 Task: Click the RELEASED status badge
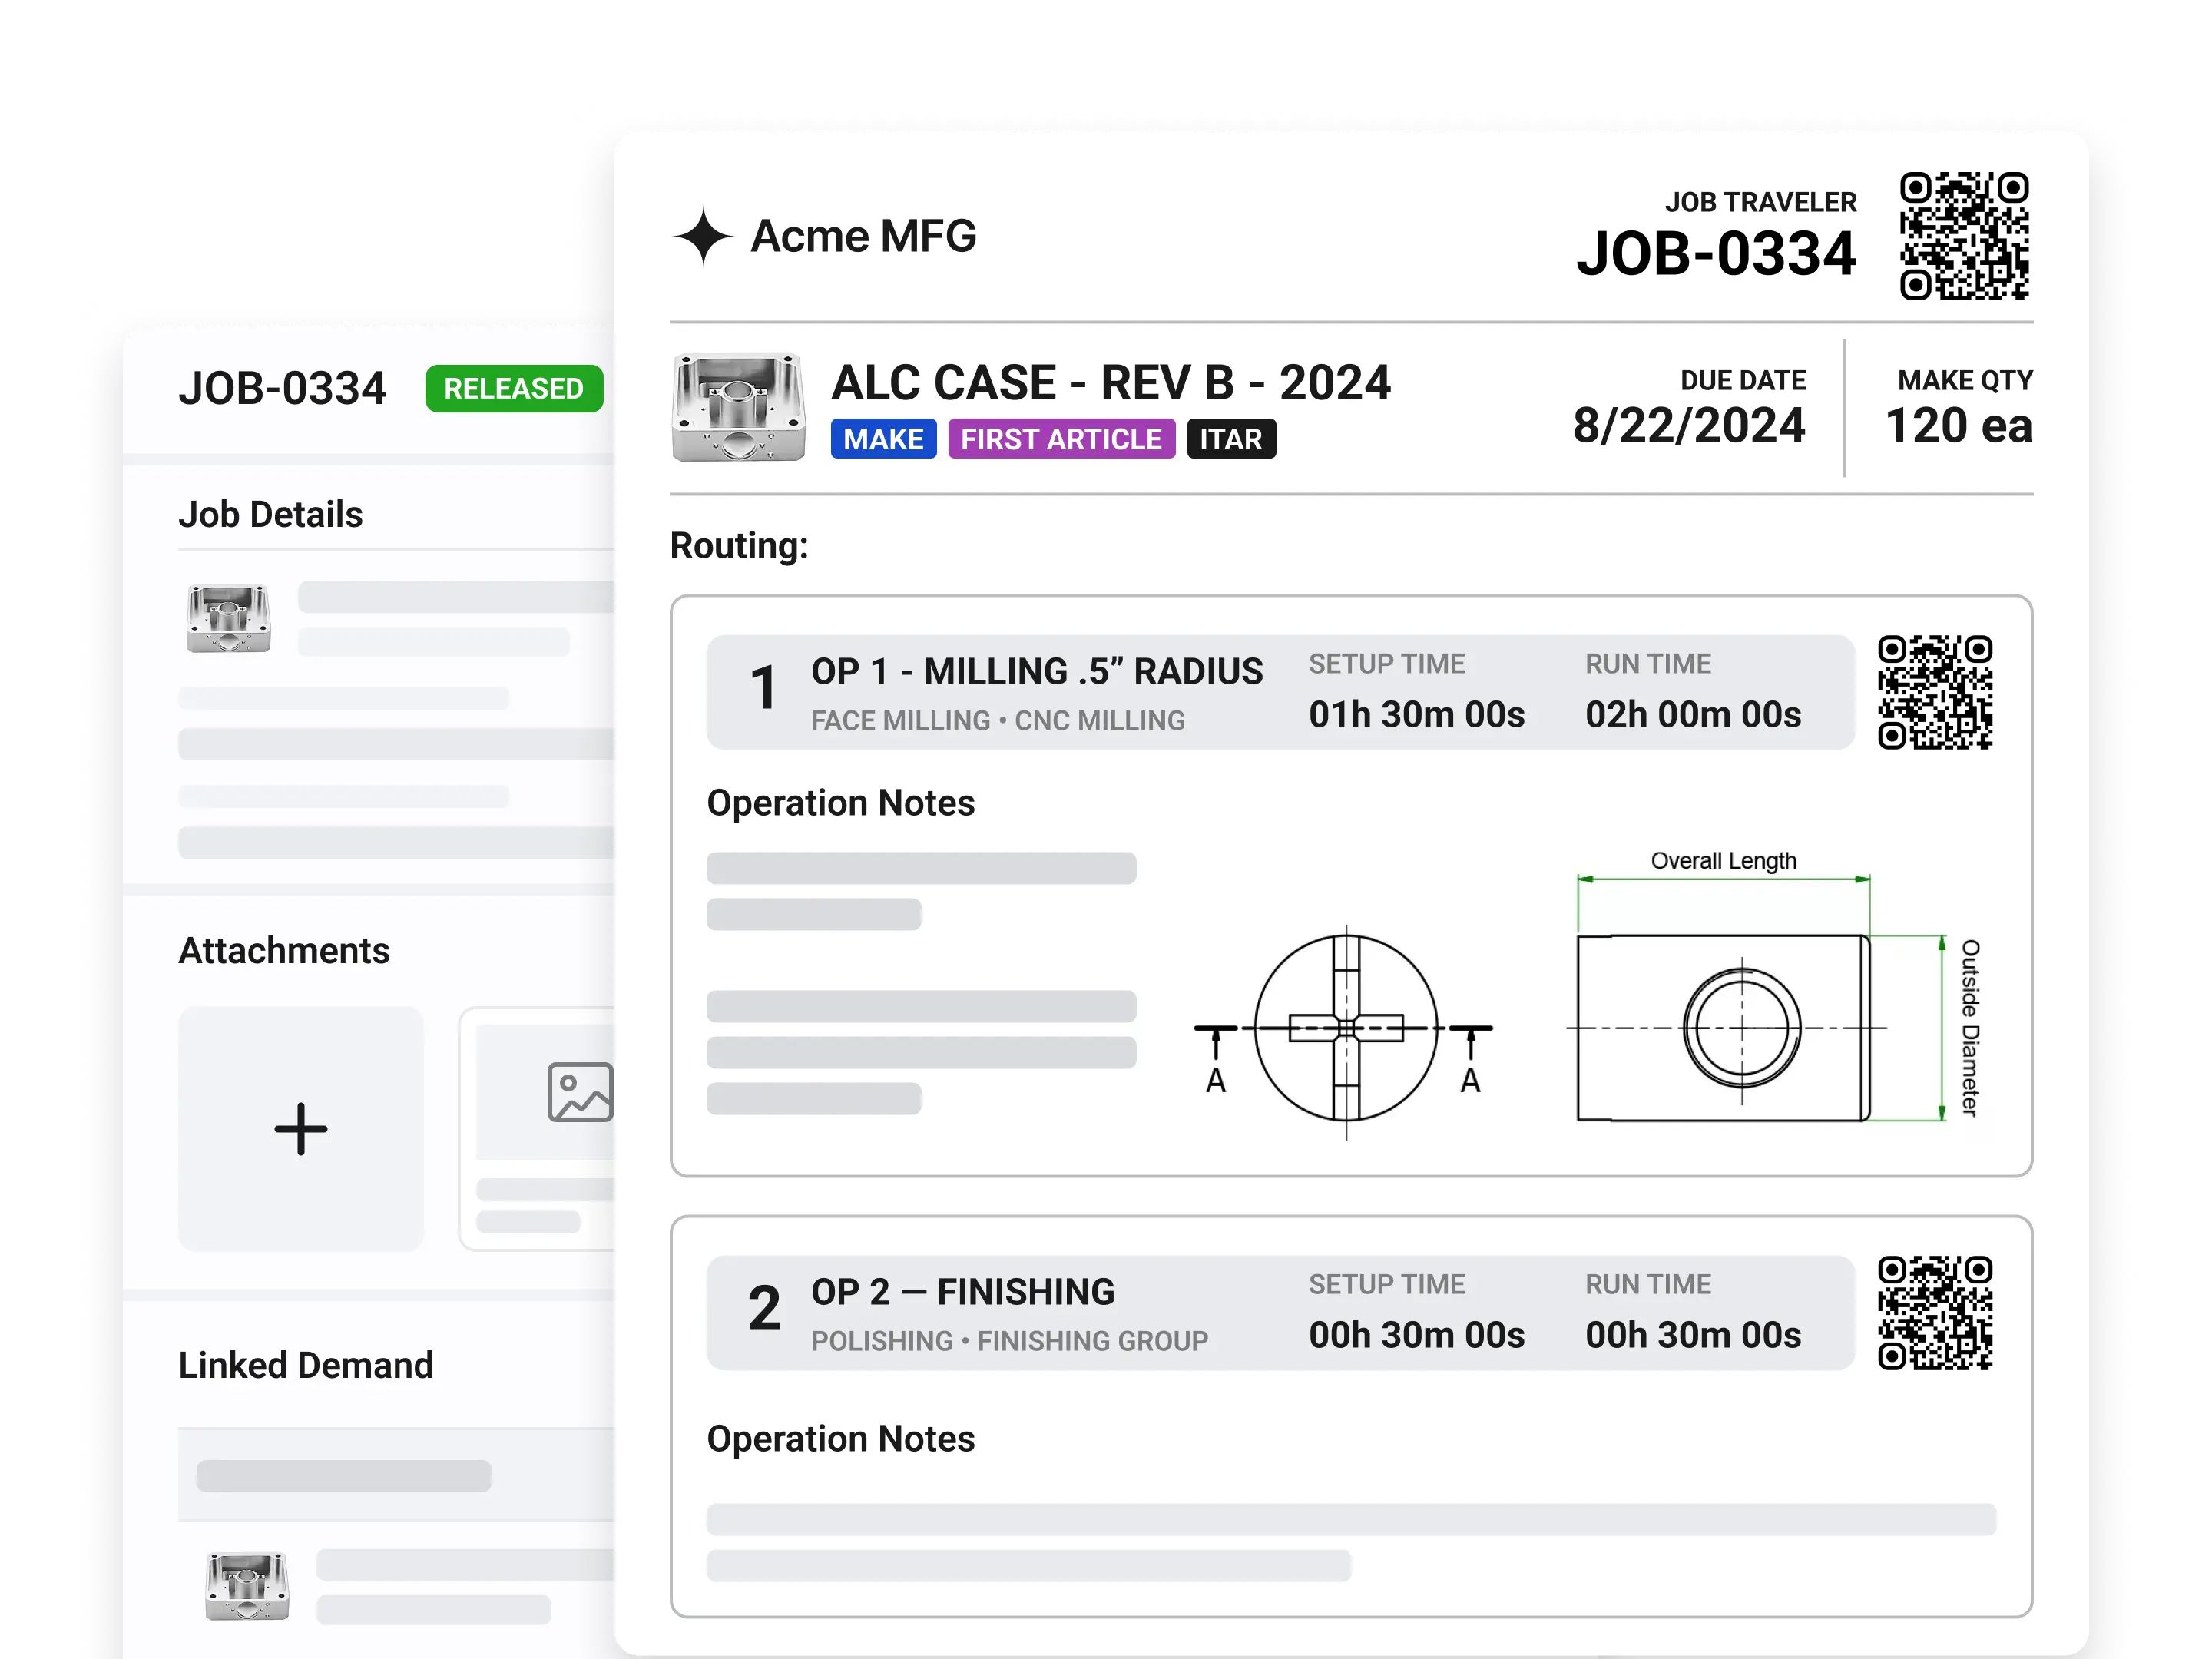[x=514, y=388]
